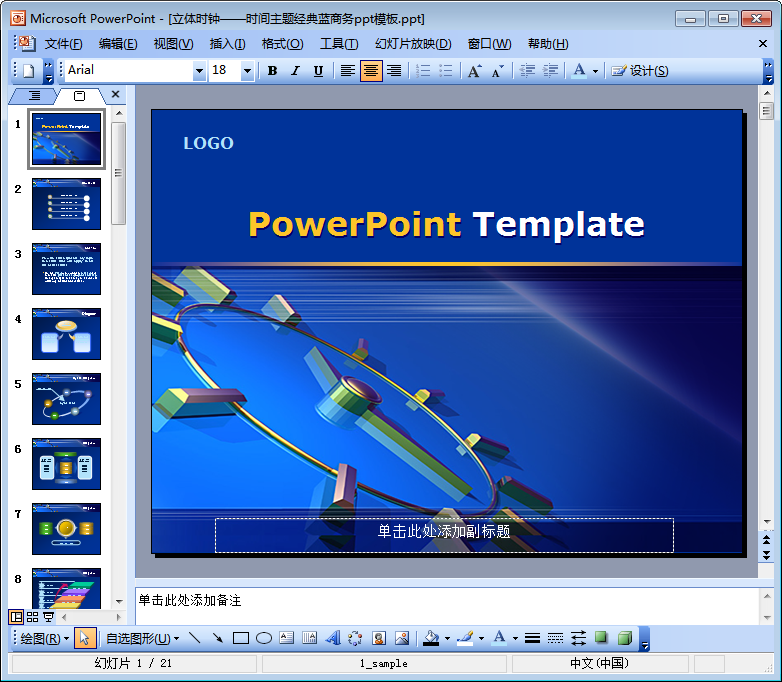Switch to the Slides thumbnail tab
This screenshot has width=782, height=682.
click(x=79, y=96)
